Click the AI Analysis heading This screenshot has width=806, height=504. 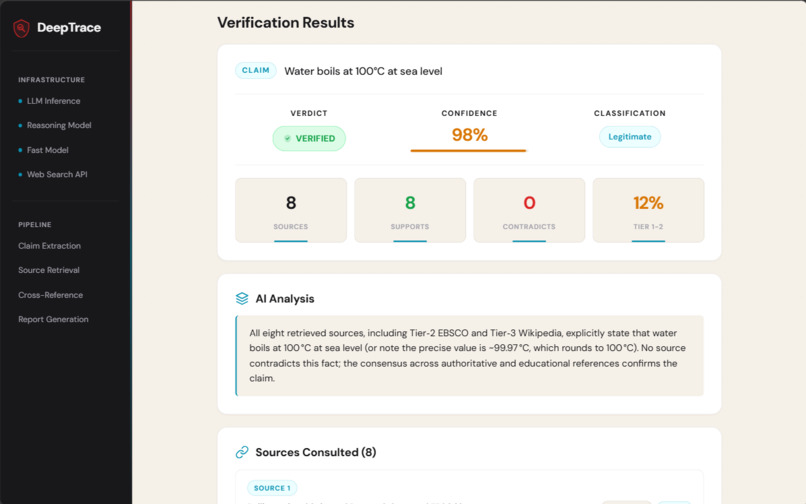point(285,299)
